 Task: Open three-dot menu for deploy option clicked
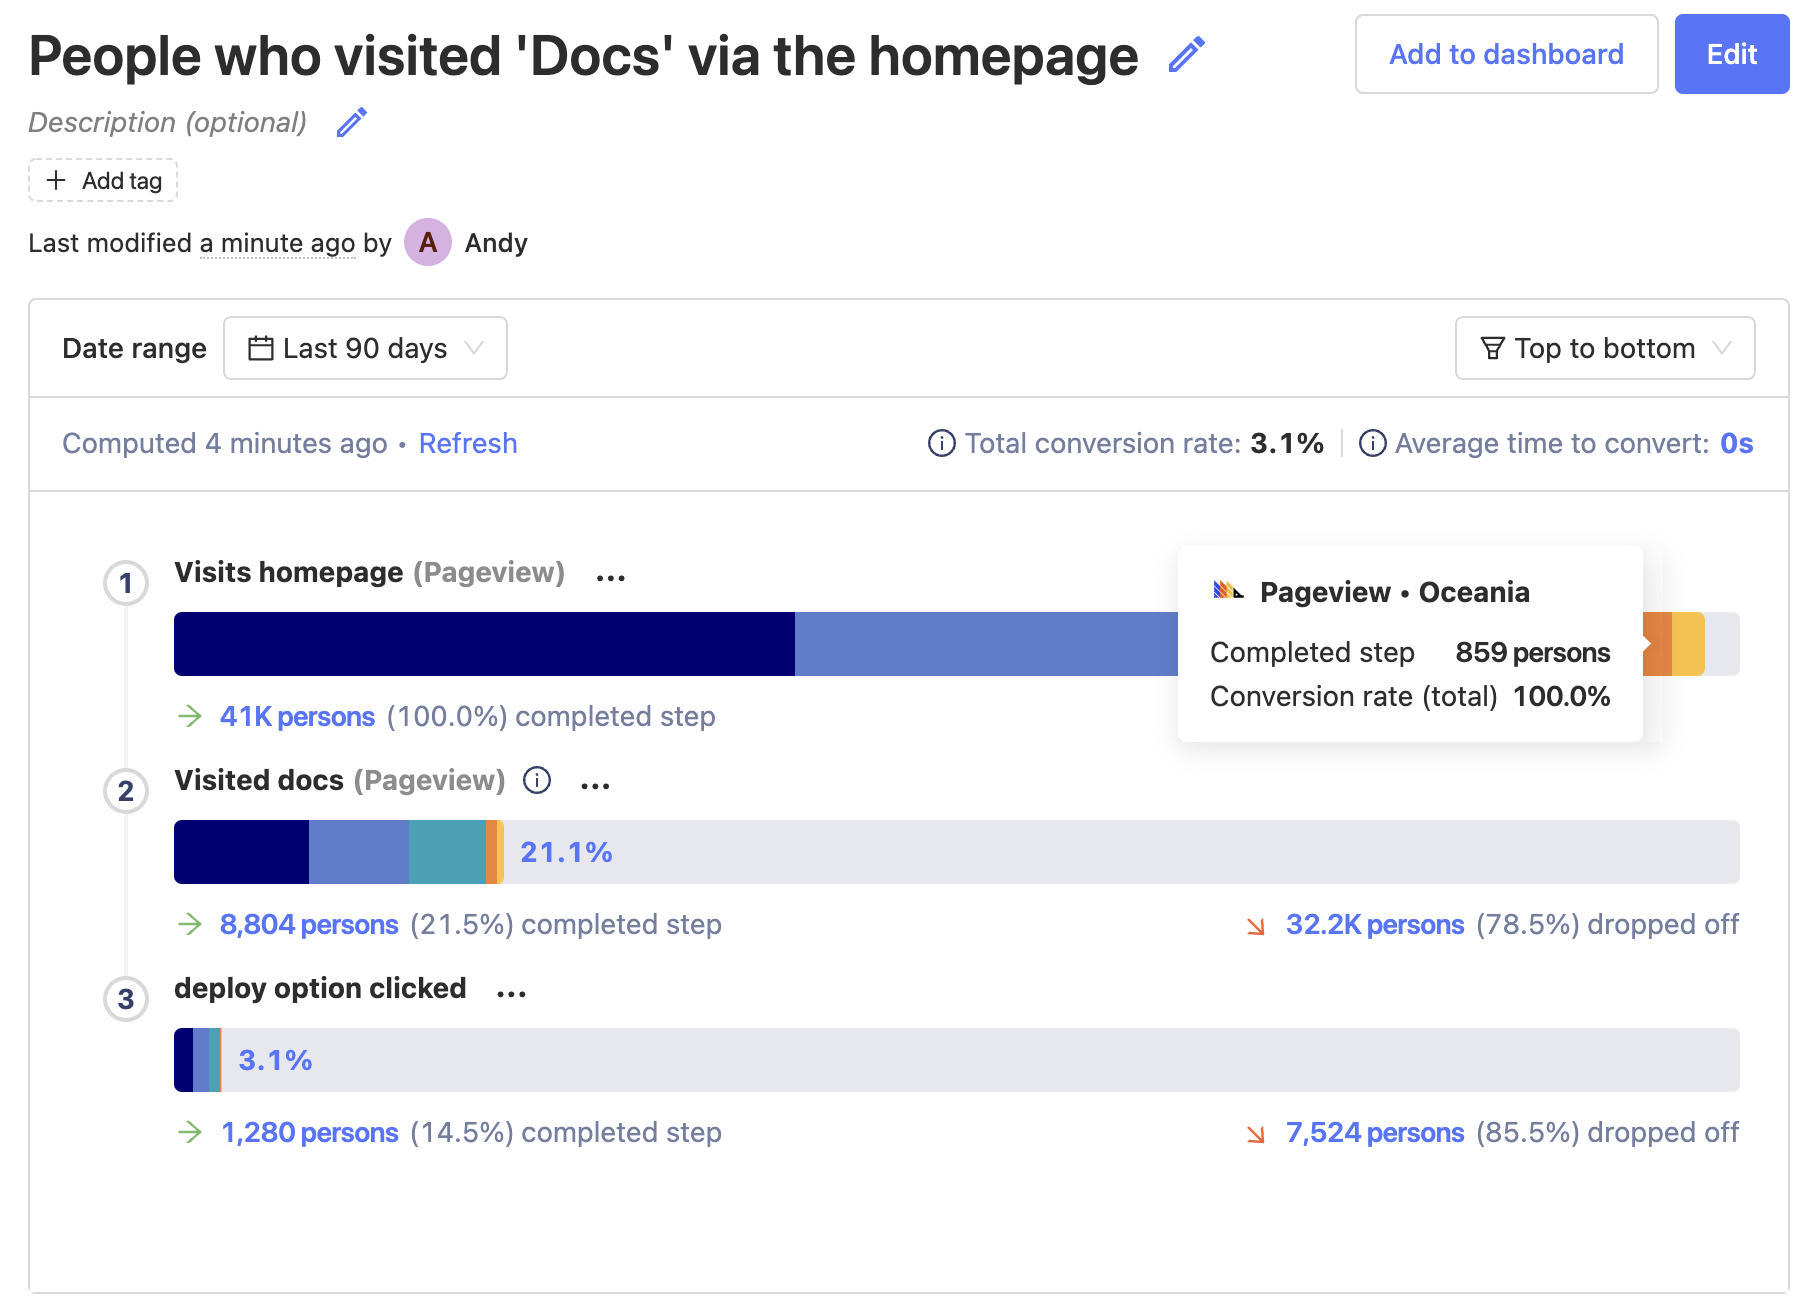(x=511, y=993)
